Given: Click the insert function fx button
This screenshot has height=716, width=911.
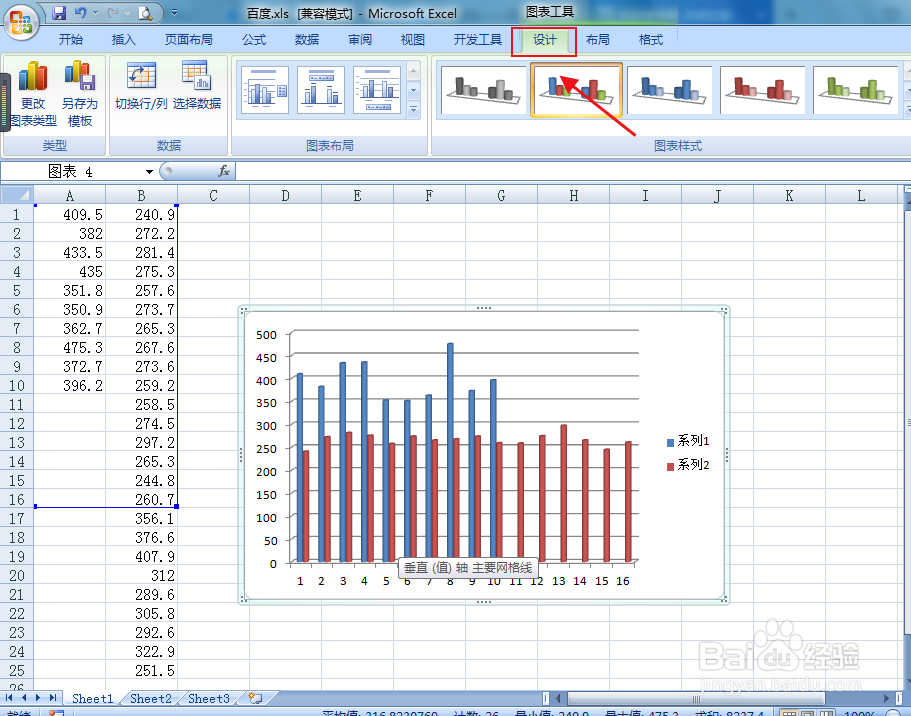Looking at the screenshot, I should 224,171.
